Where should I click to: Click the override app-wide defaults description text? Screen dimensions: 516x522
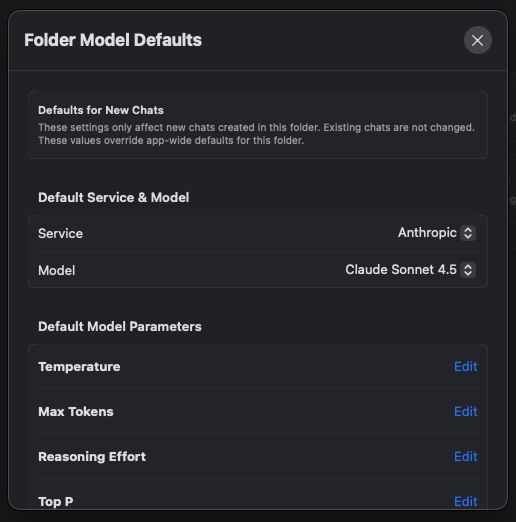coord(171,141)
